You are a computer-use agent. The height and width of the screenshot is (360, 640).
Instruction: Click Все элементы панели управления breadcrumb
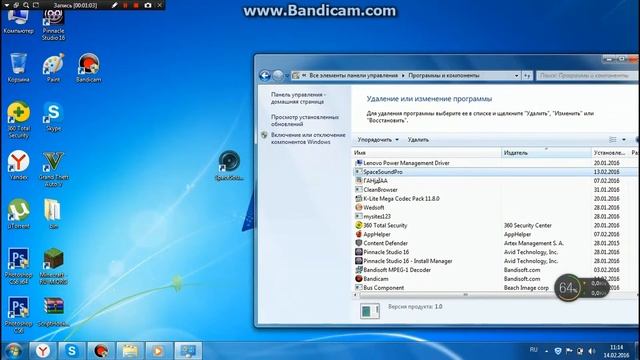point(353,76)
